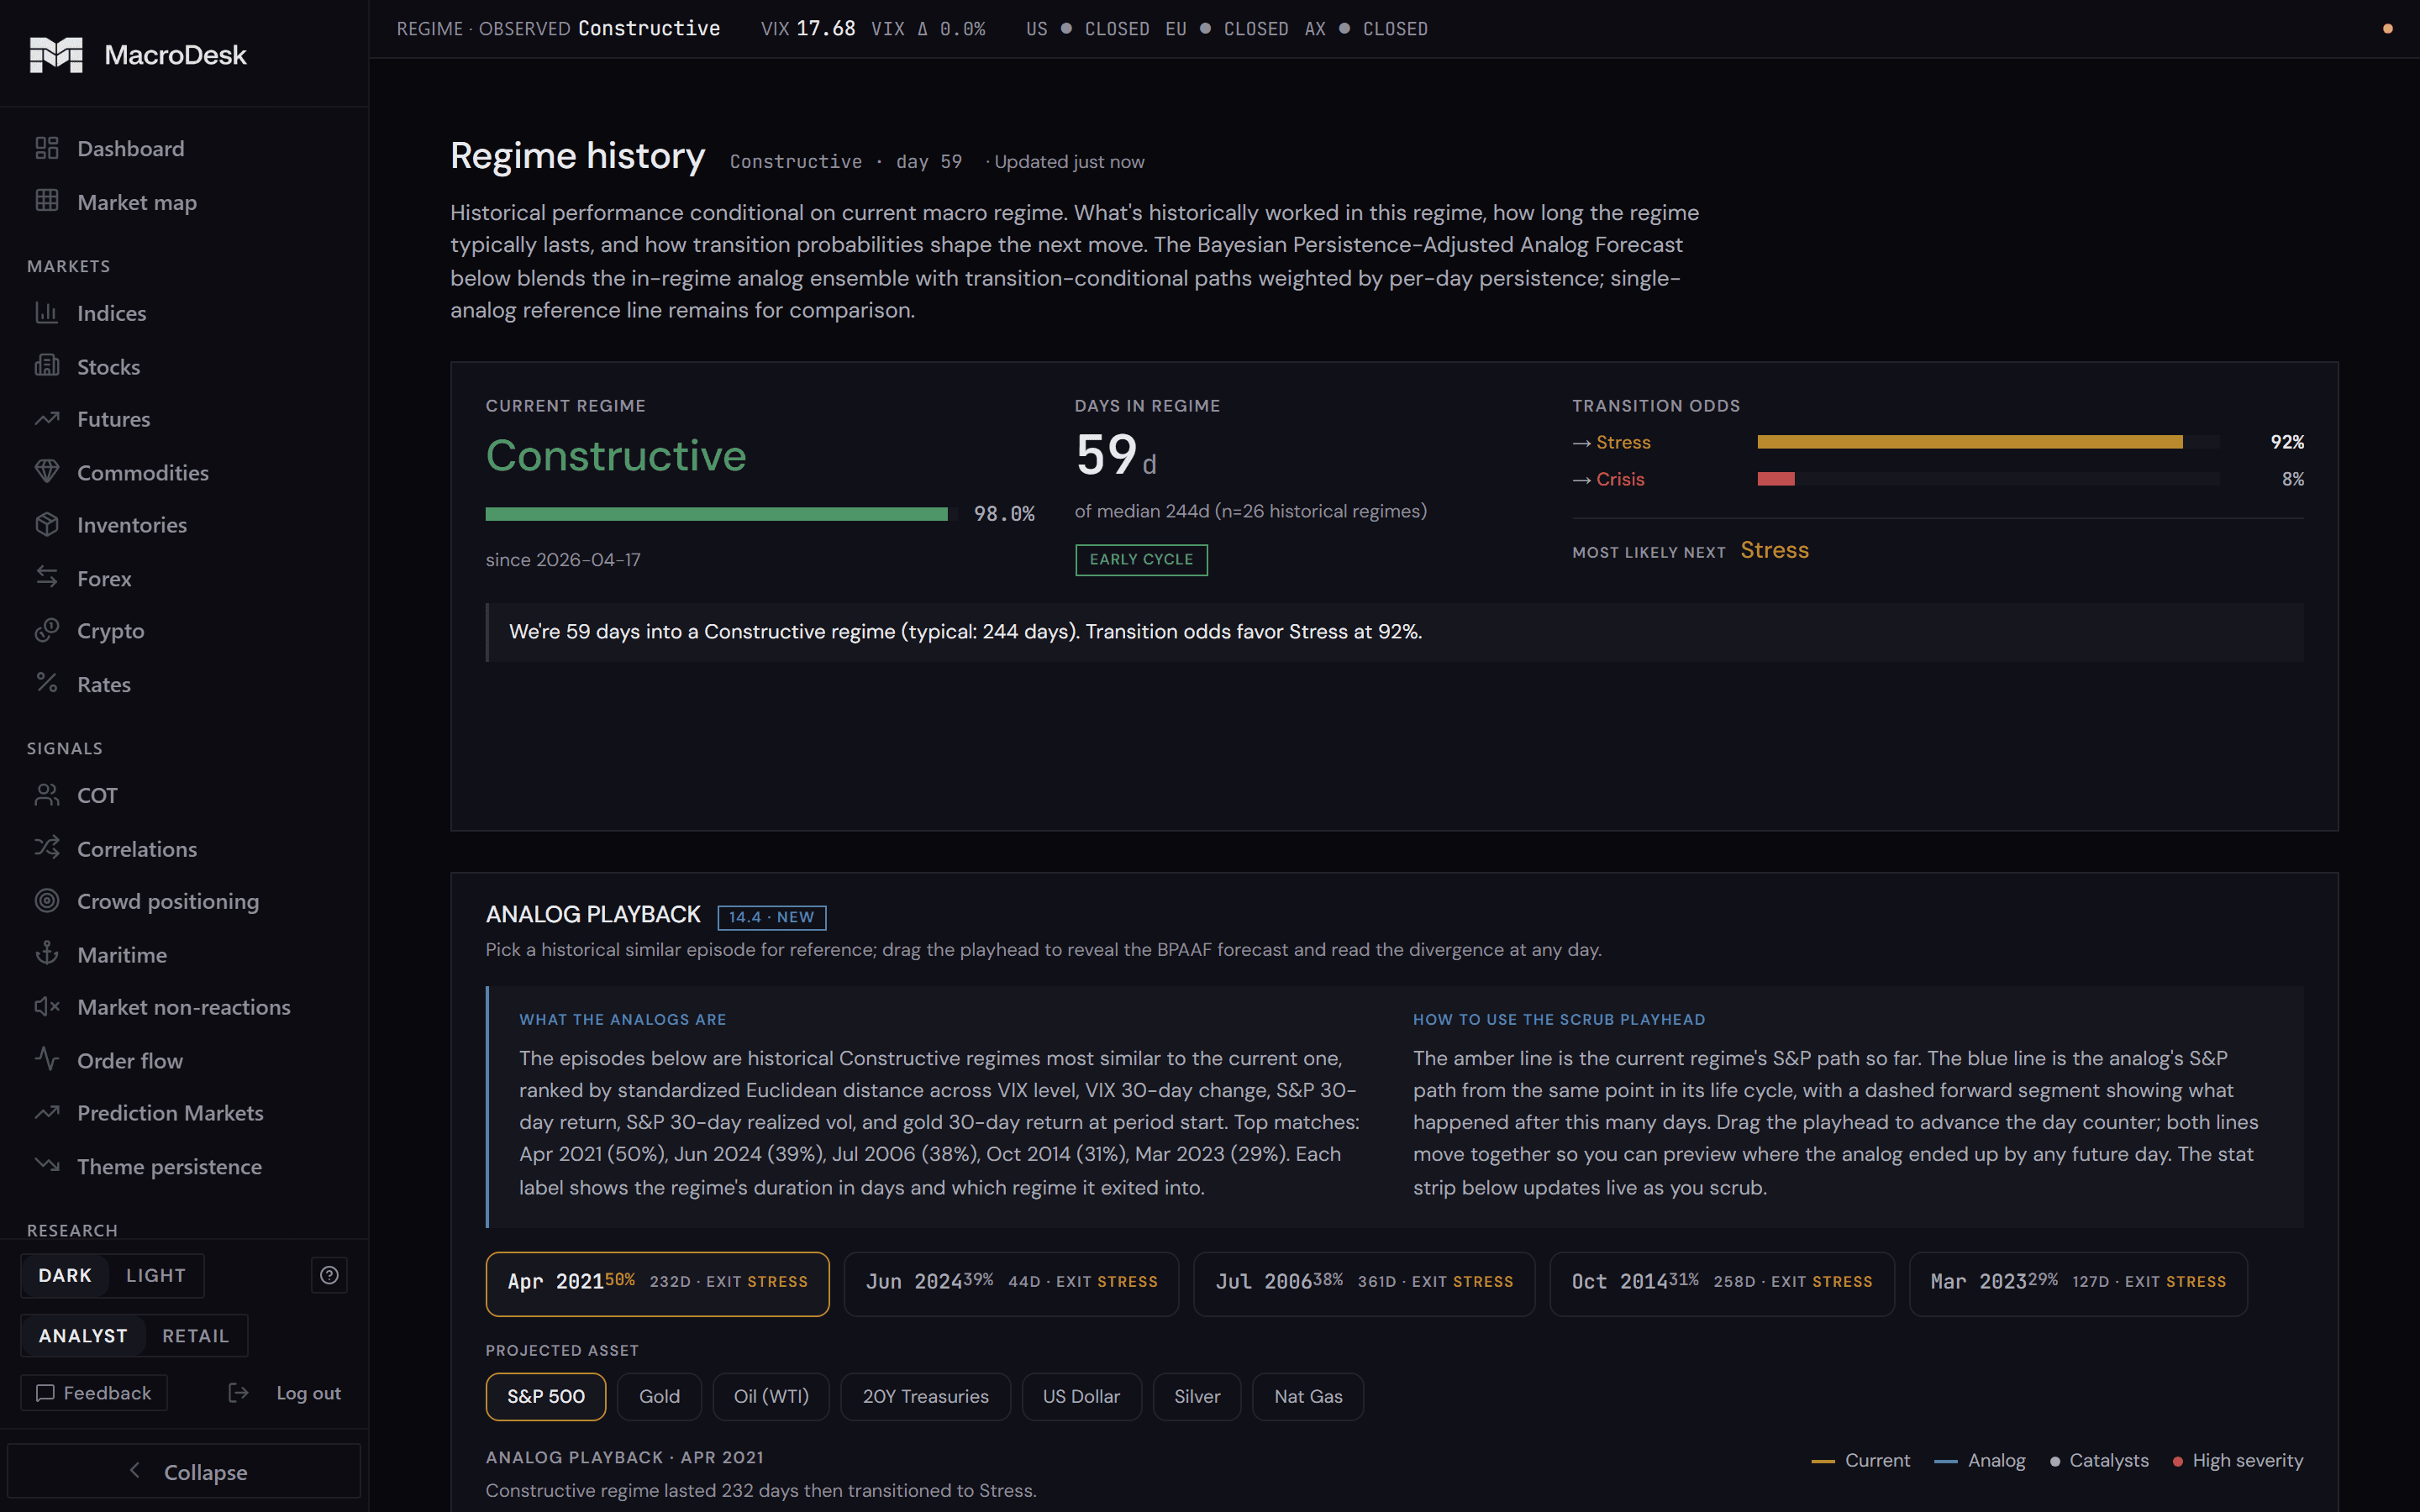
Task: Click the Forex exchange-arrows icon
Action: tap(47, 577)
